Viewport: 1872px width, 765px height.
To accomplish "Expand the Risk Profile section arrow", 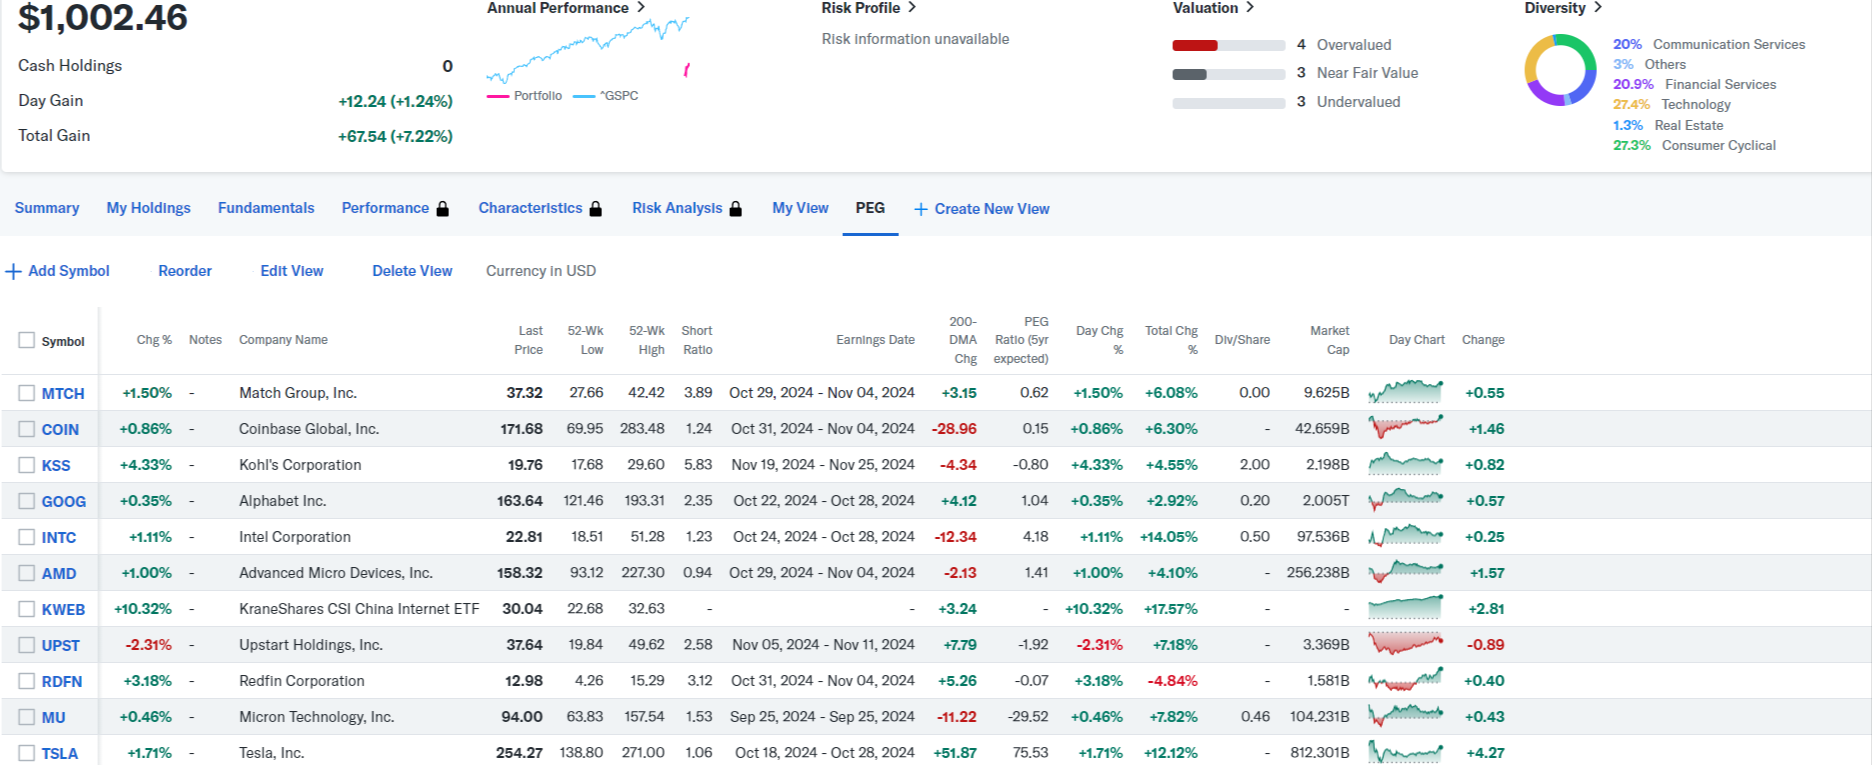I will click(912, 7).
